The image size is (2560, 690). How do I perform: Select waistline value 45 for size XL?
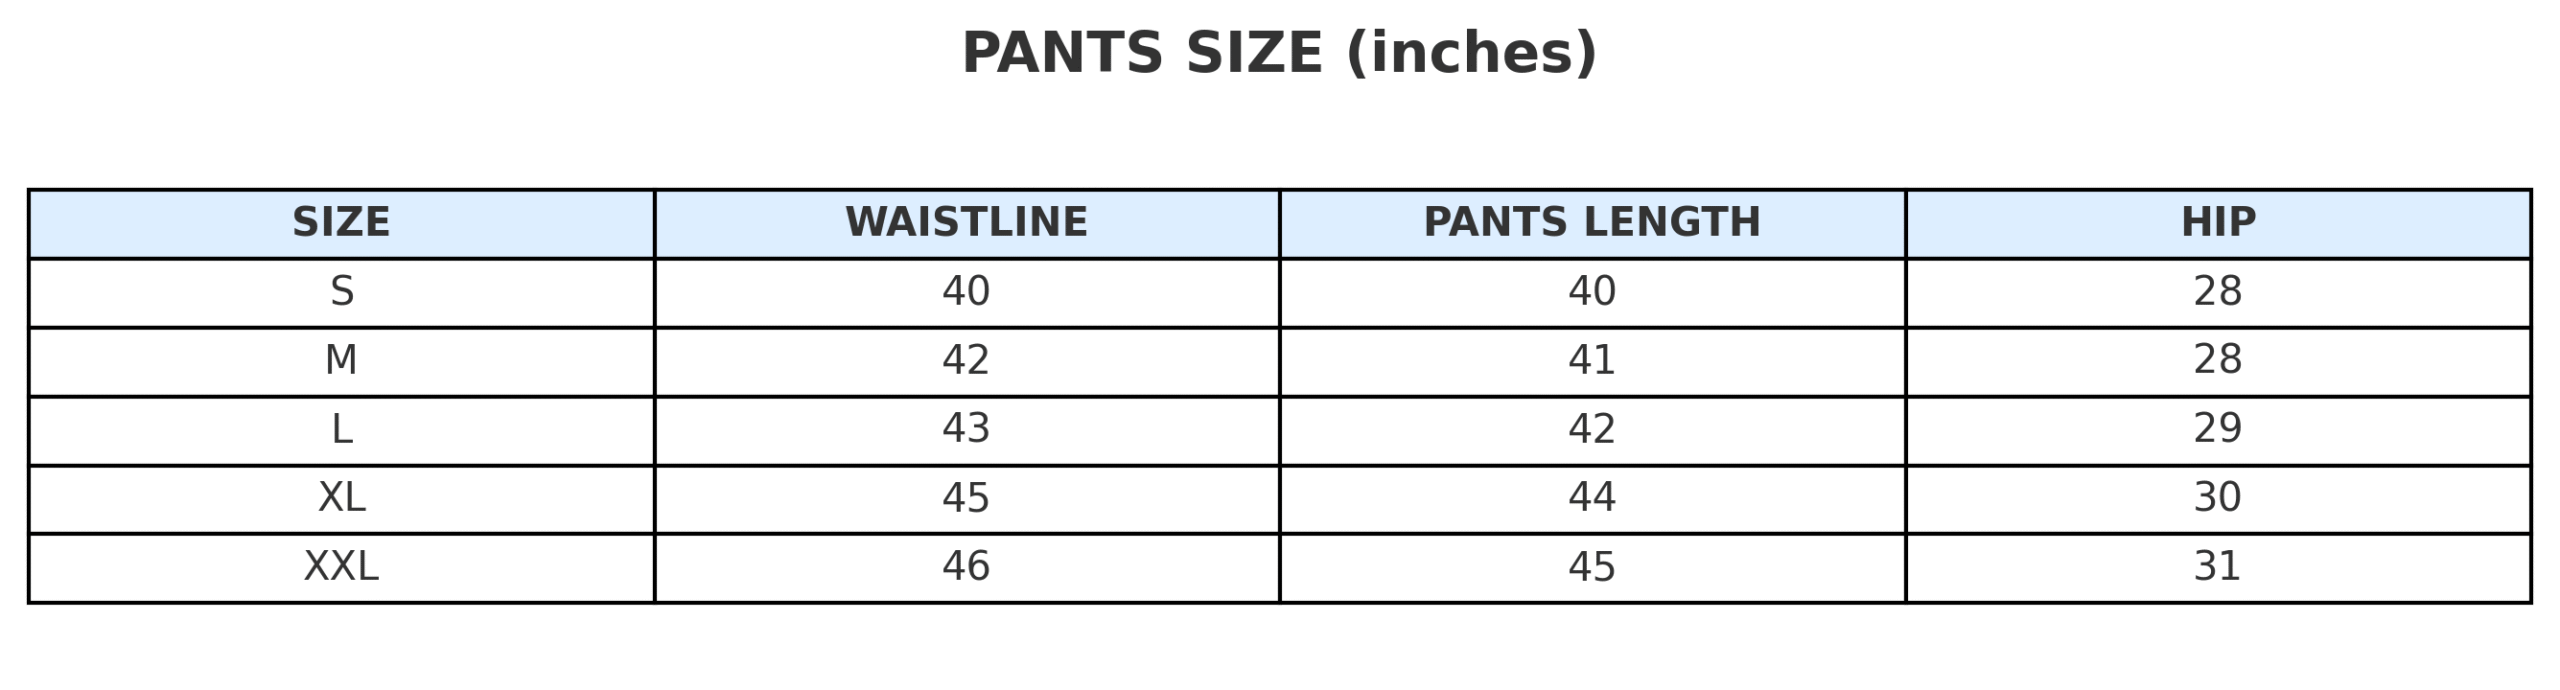[966, 498]
